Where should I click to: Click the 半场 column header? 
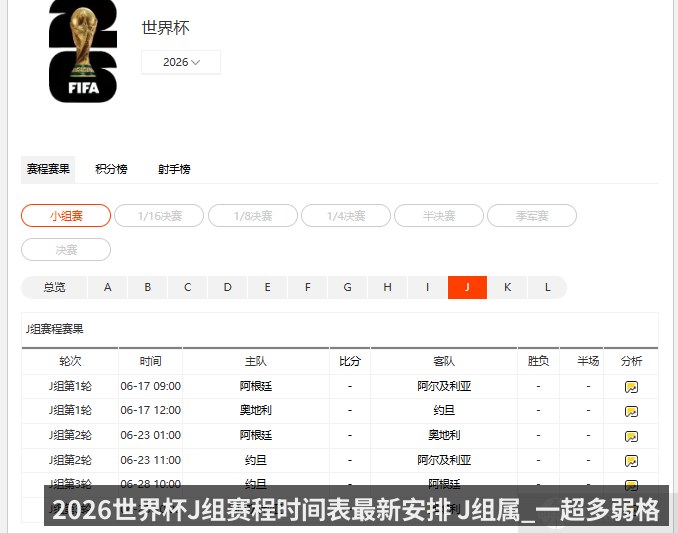pos(588,361)
